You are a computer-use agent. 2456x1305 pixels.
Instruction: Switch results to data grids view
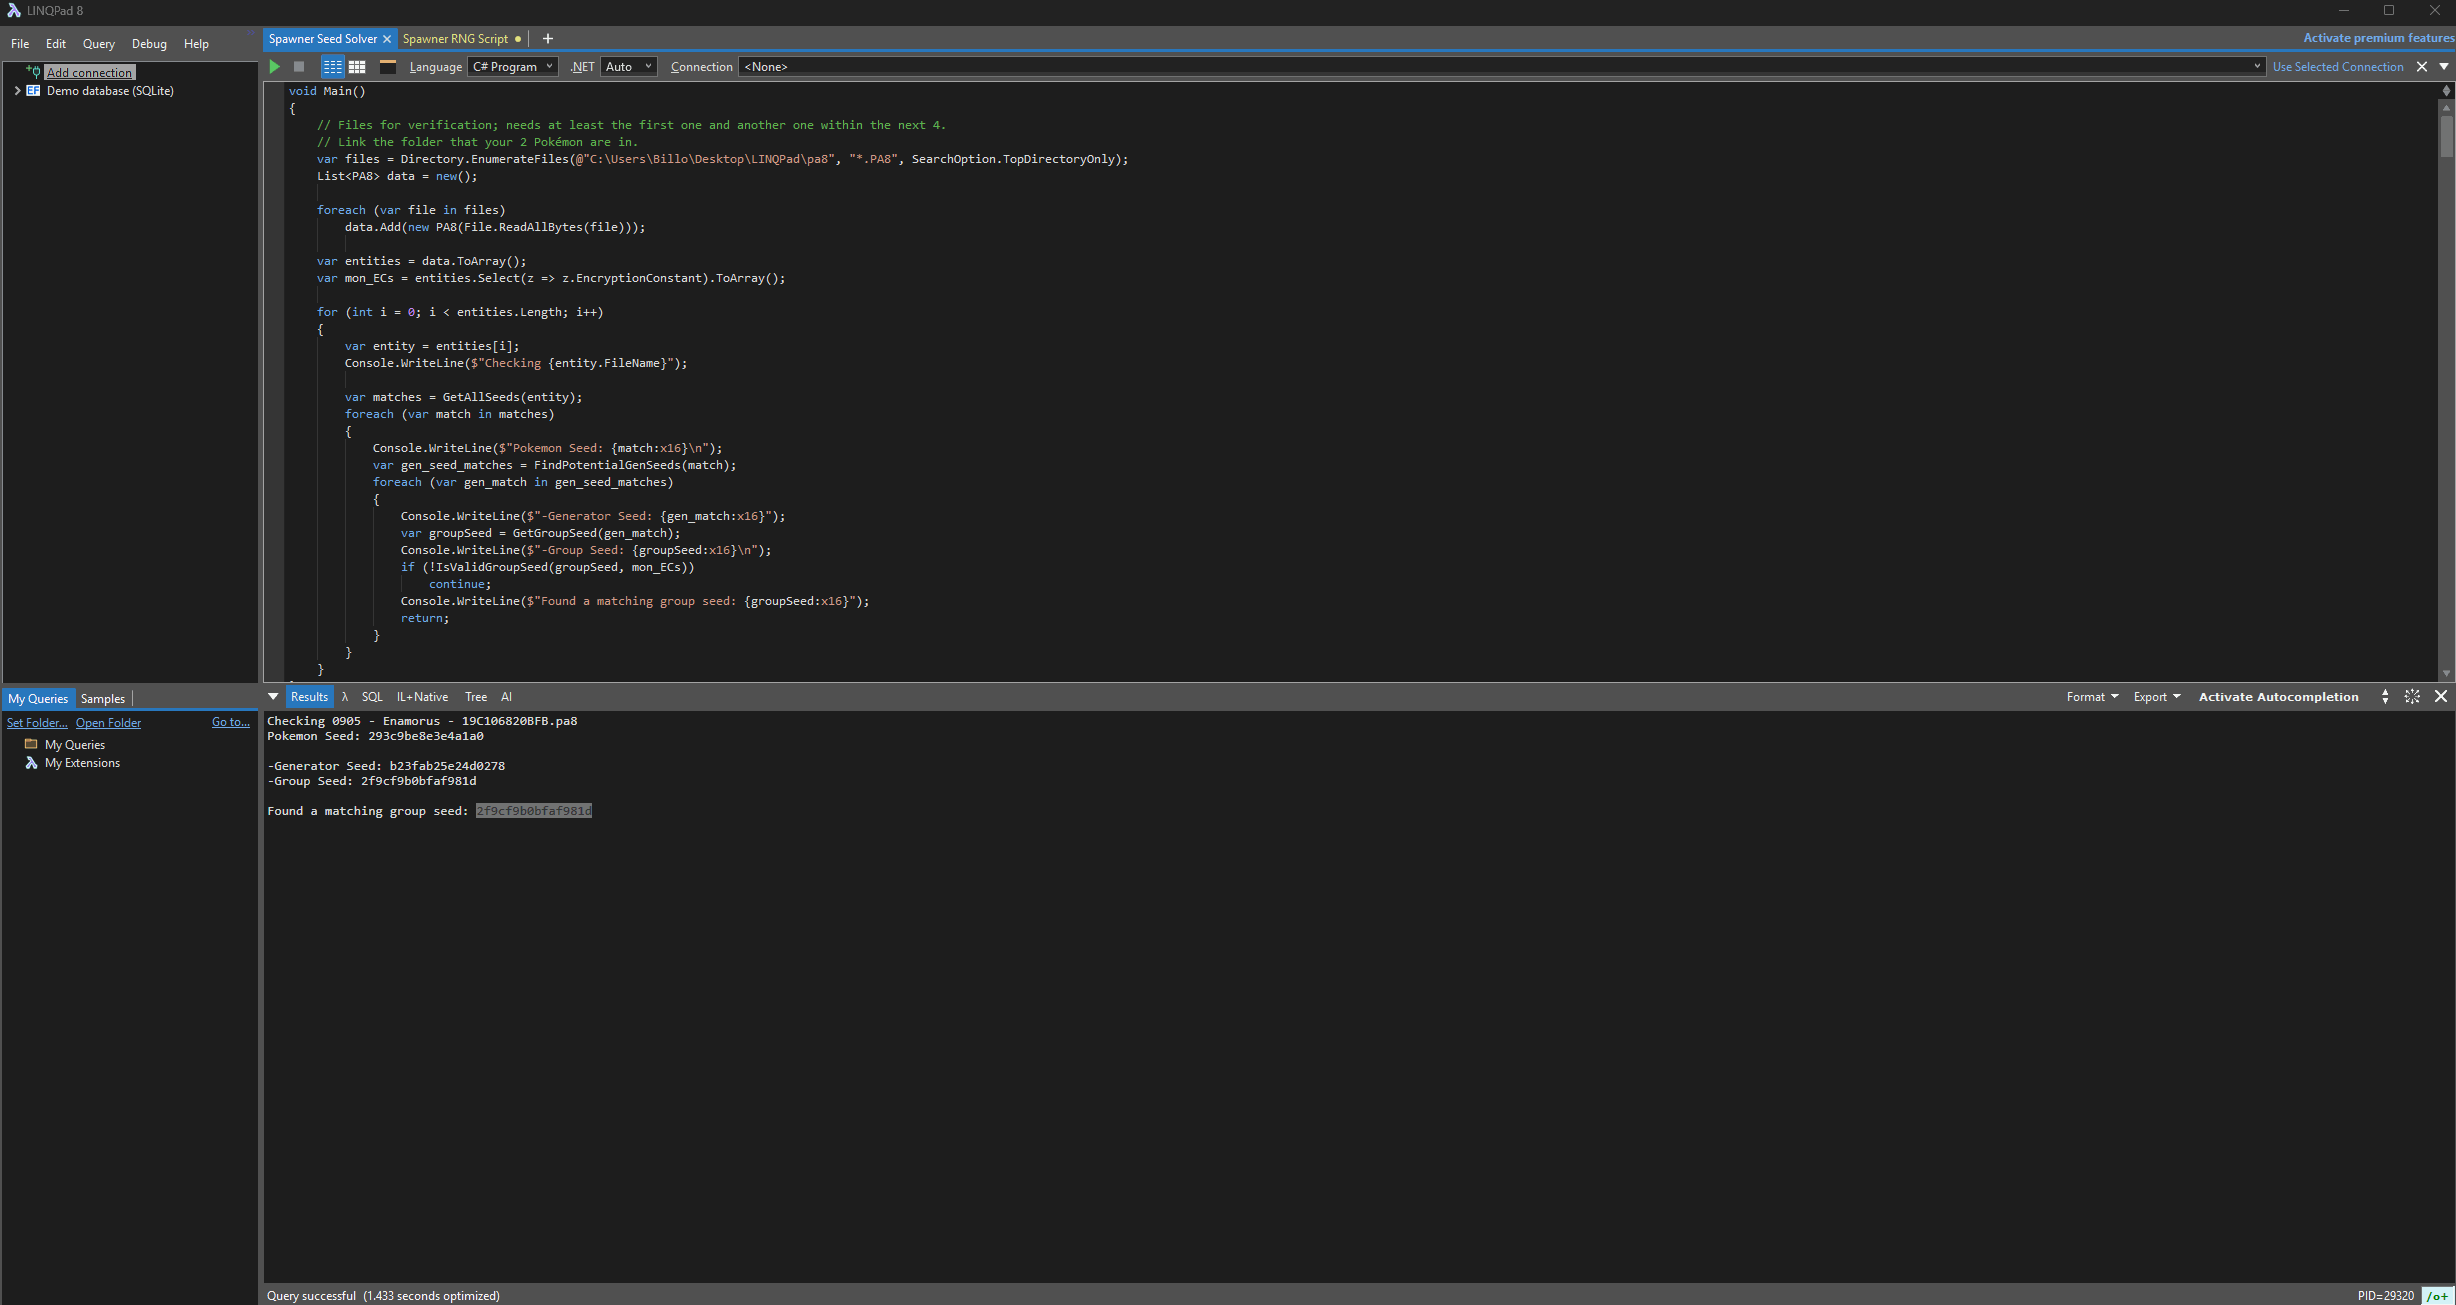357,67
